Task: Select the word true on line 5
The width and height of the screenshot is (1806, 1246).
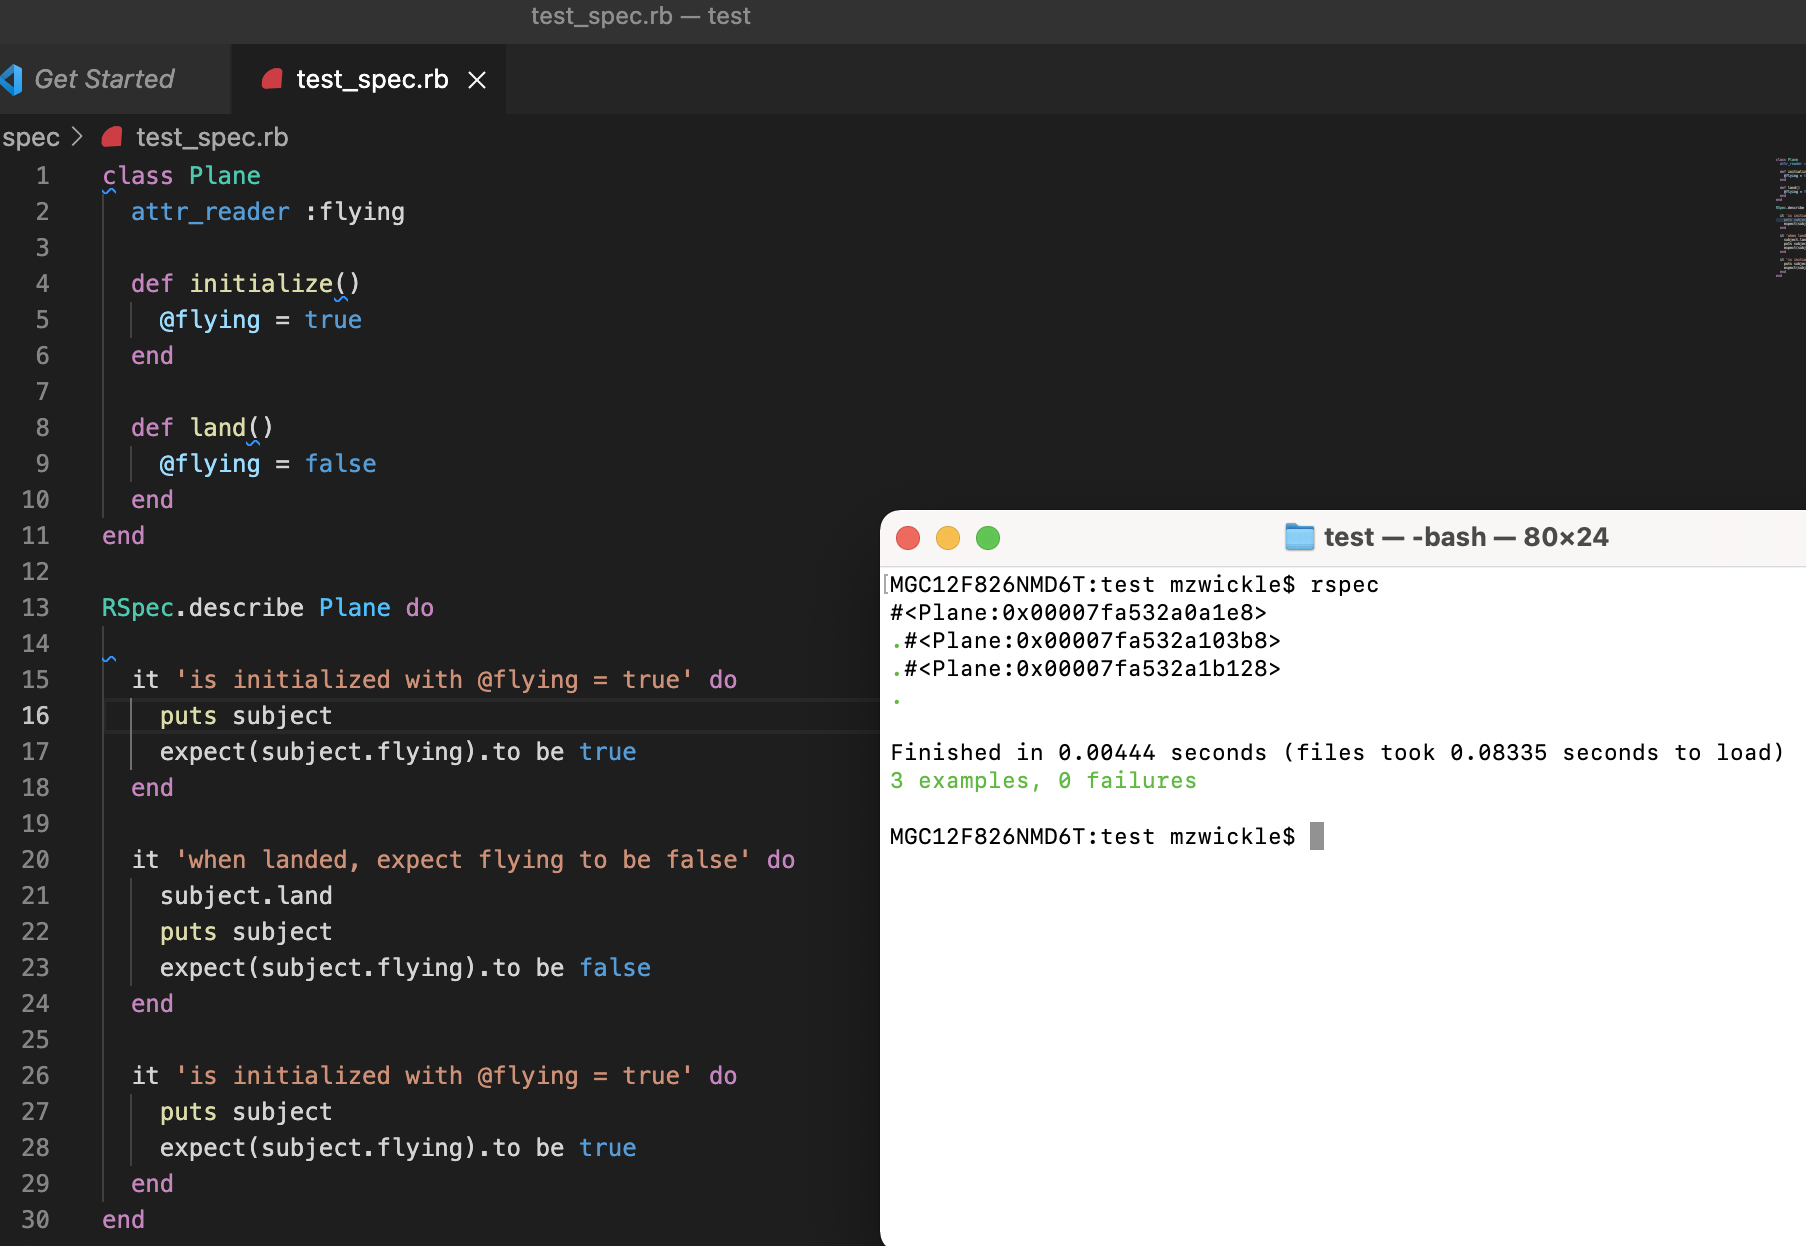Action: pyautogui.click(x=333, y=319)
